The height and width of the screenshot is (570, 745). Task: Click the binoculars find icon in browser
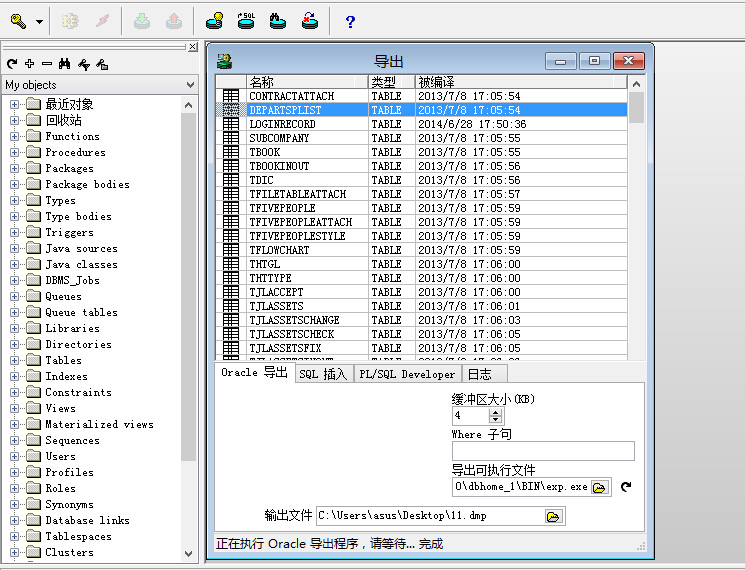[65, 64]
